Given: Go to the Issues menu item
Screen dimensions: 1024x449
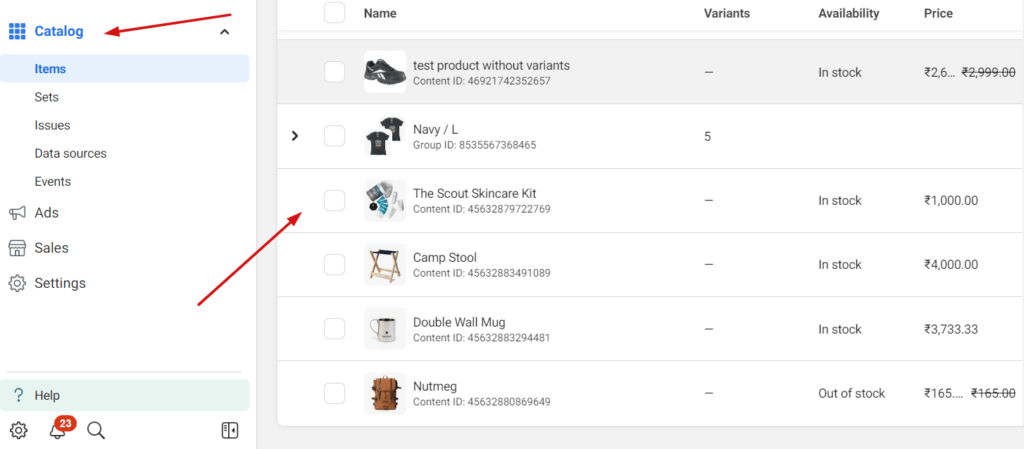Looking at the screenshot, I should coord(52,125).
